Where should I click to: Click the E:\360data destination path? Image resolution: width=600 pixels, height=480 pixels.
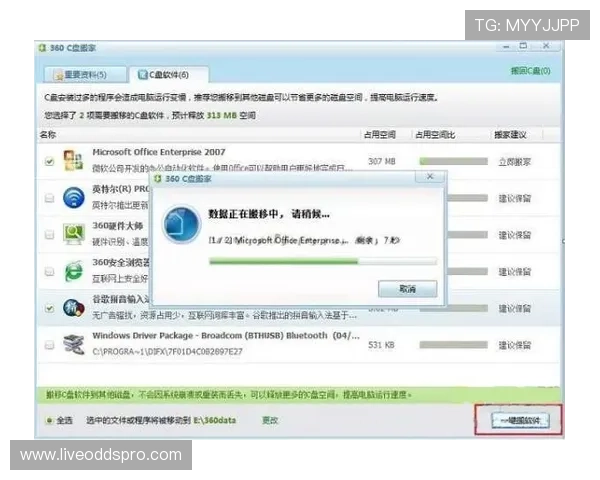(214, 420)
